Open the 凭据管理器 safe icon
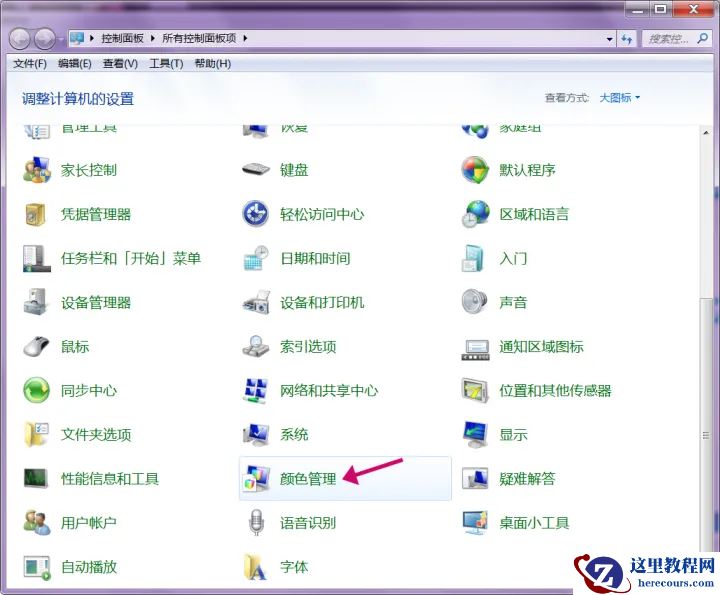This screenshot has width=720, height=595. click(x=36, y=214)
